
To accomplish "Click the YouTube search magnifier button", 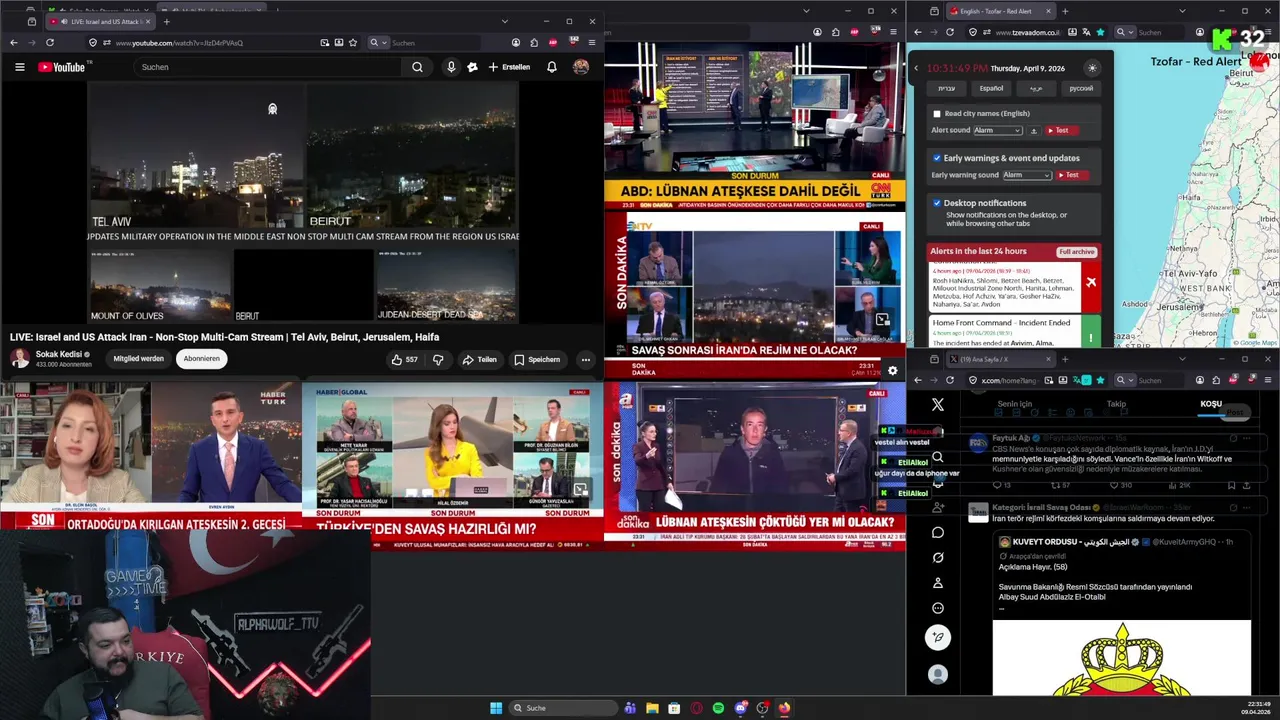I will coord(417,67).
